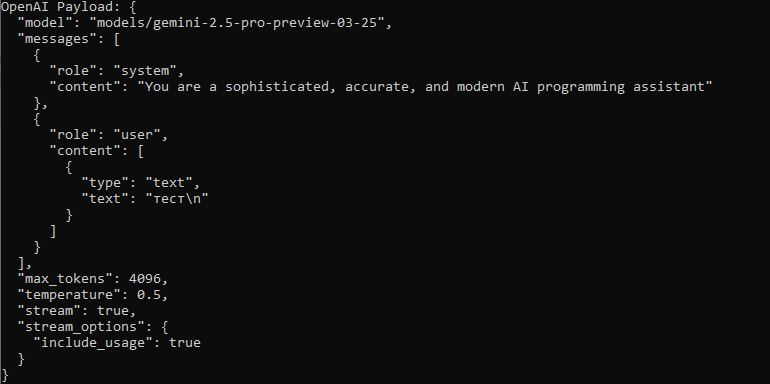Click the "type" key in content array

coord(106,183)
